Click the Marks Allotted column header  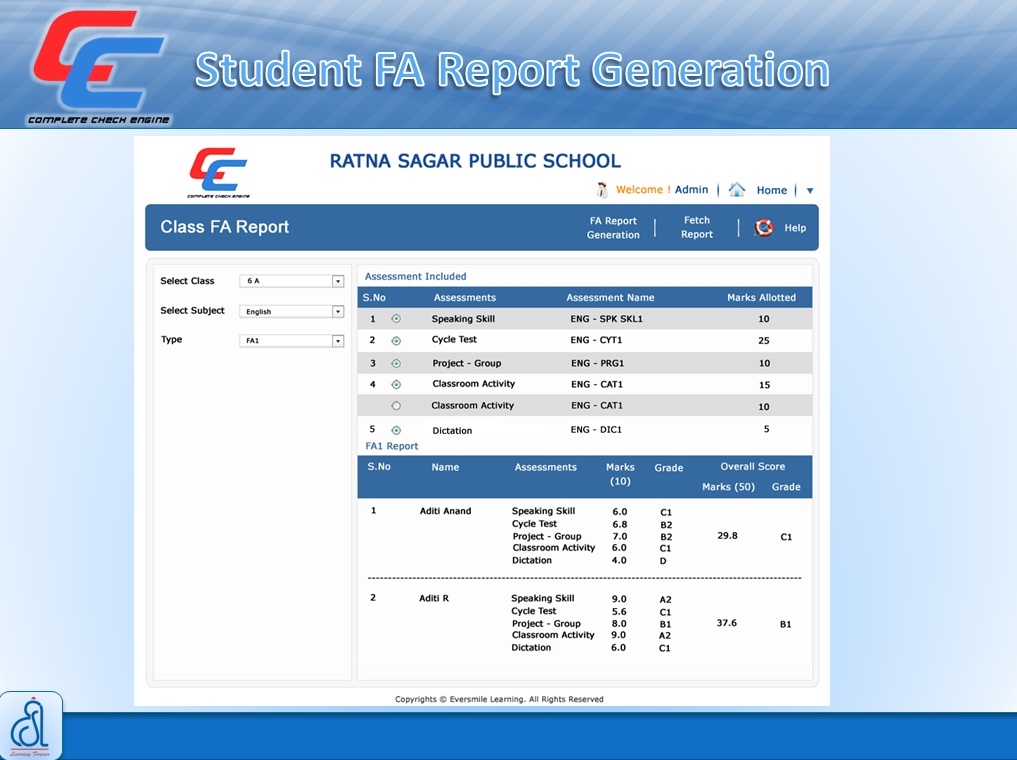pos(761,298)
